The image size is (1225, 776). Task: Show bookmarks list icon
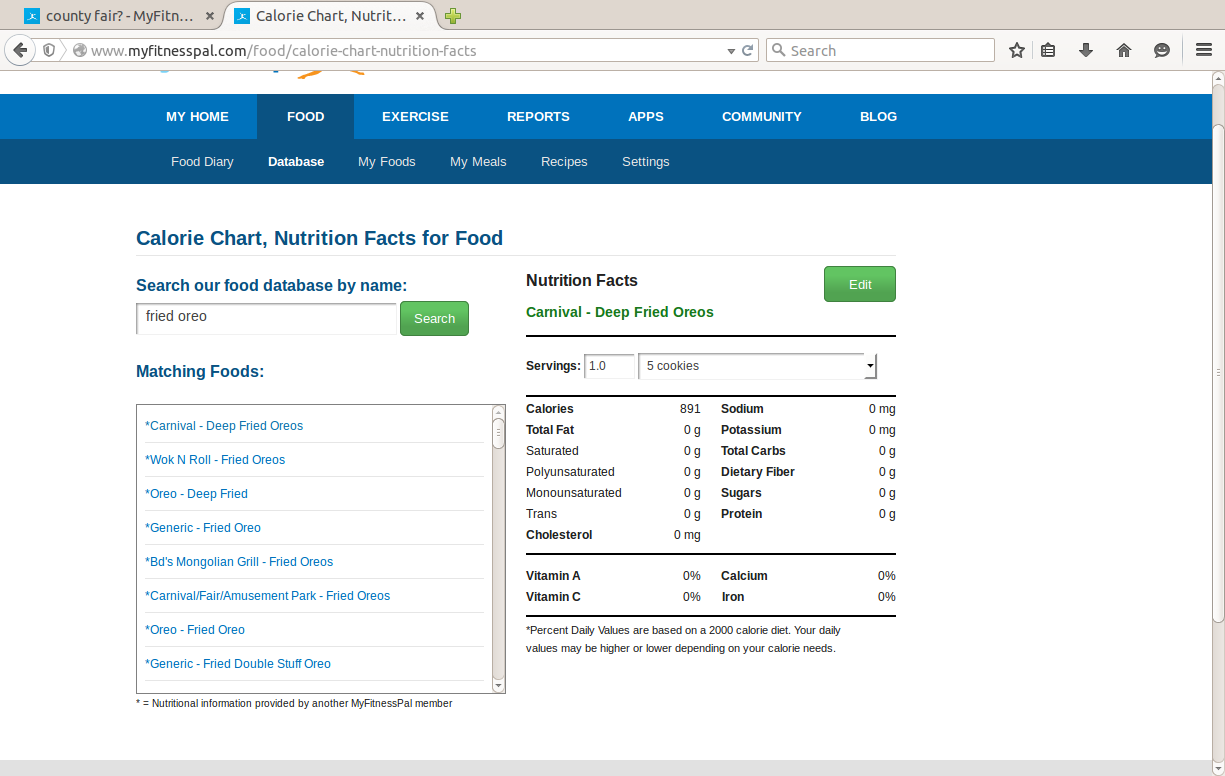coord(1048,50)
